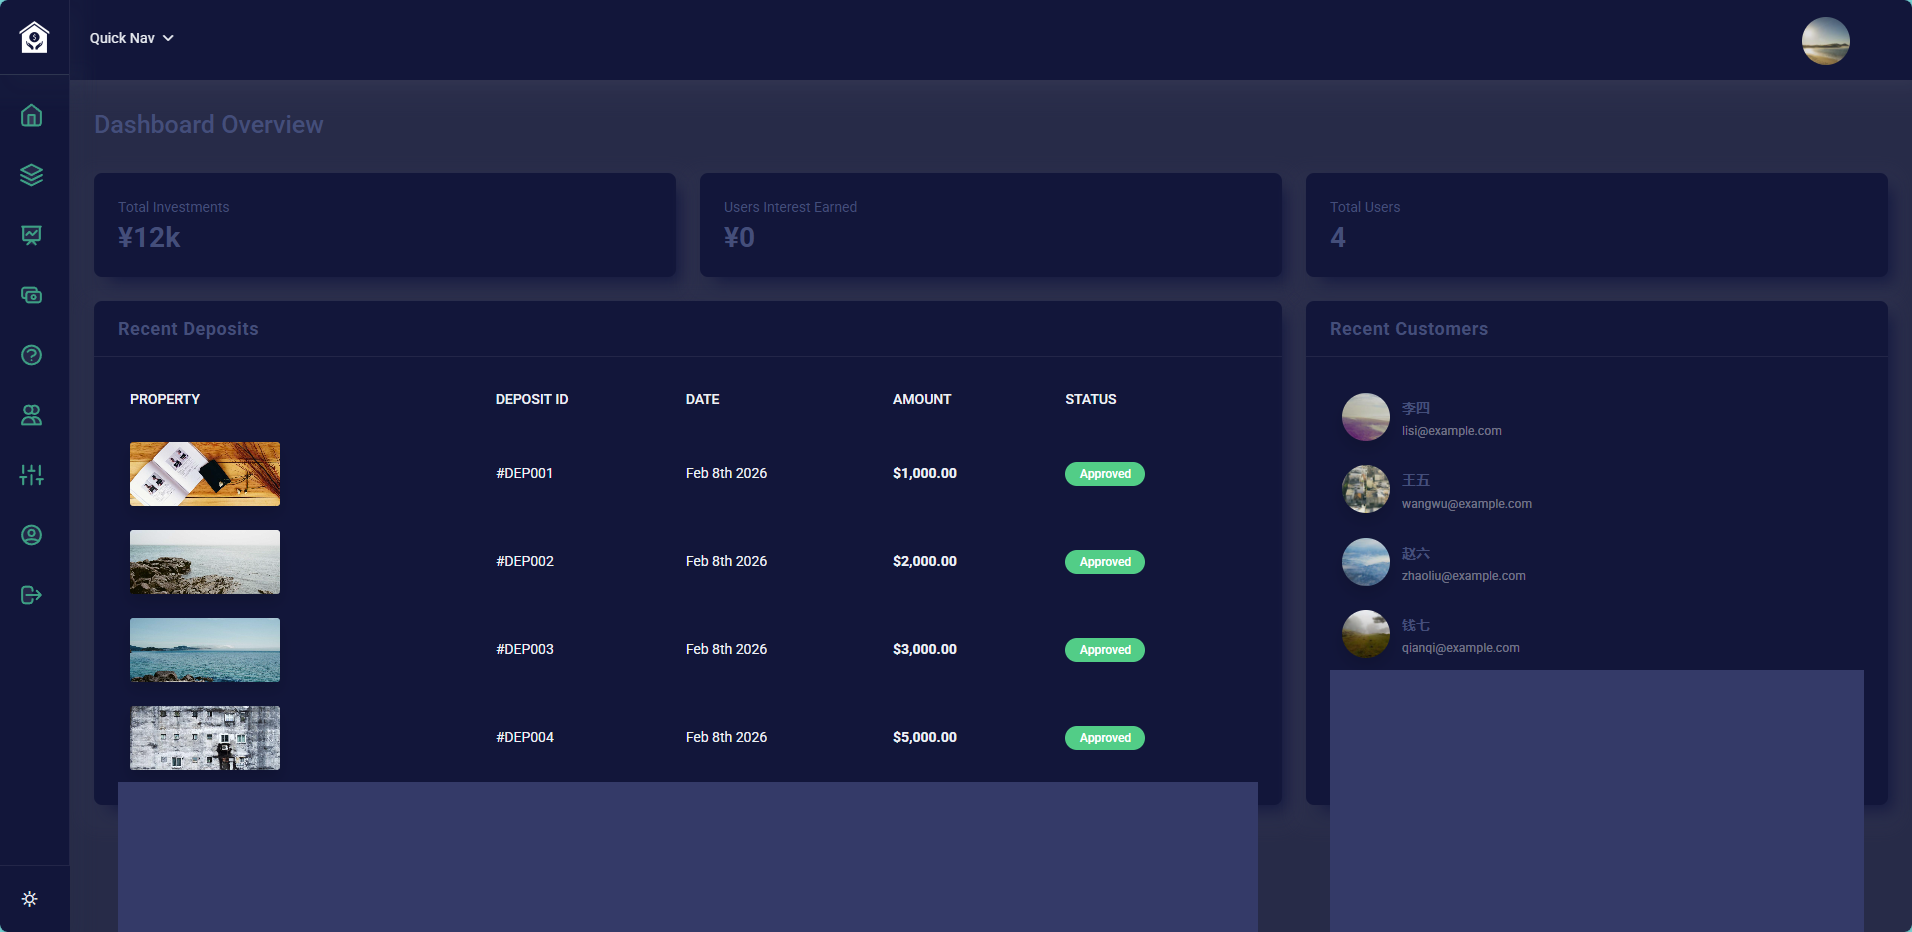
Task: Click the Approved badge for #DEP002
Action: coord(1104,562)
